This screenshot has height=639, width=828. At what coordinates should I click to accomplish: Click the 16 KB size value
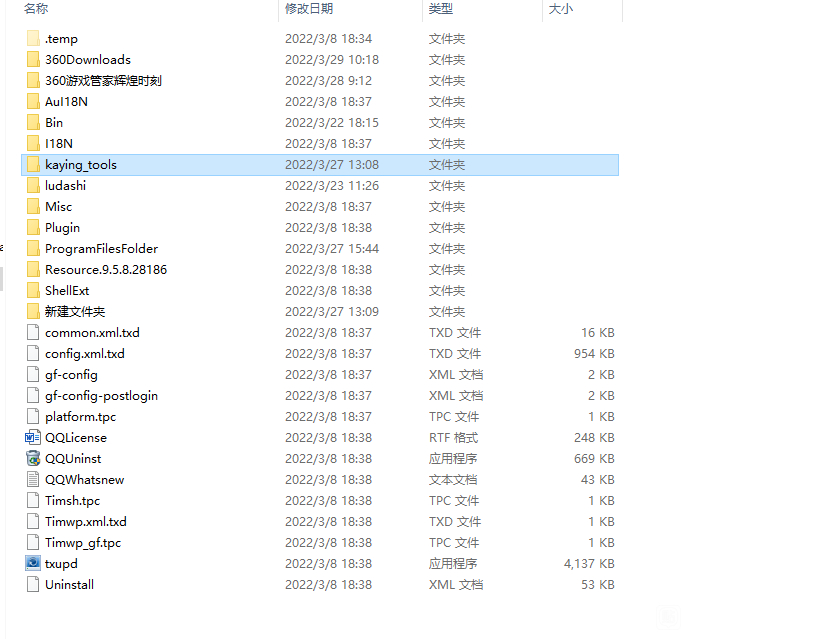click(598, 333)
